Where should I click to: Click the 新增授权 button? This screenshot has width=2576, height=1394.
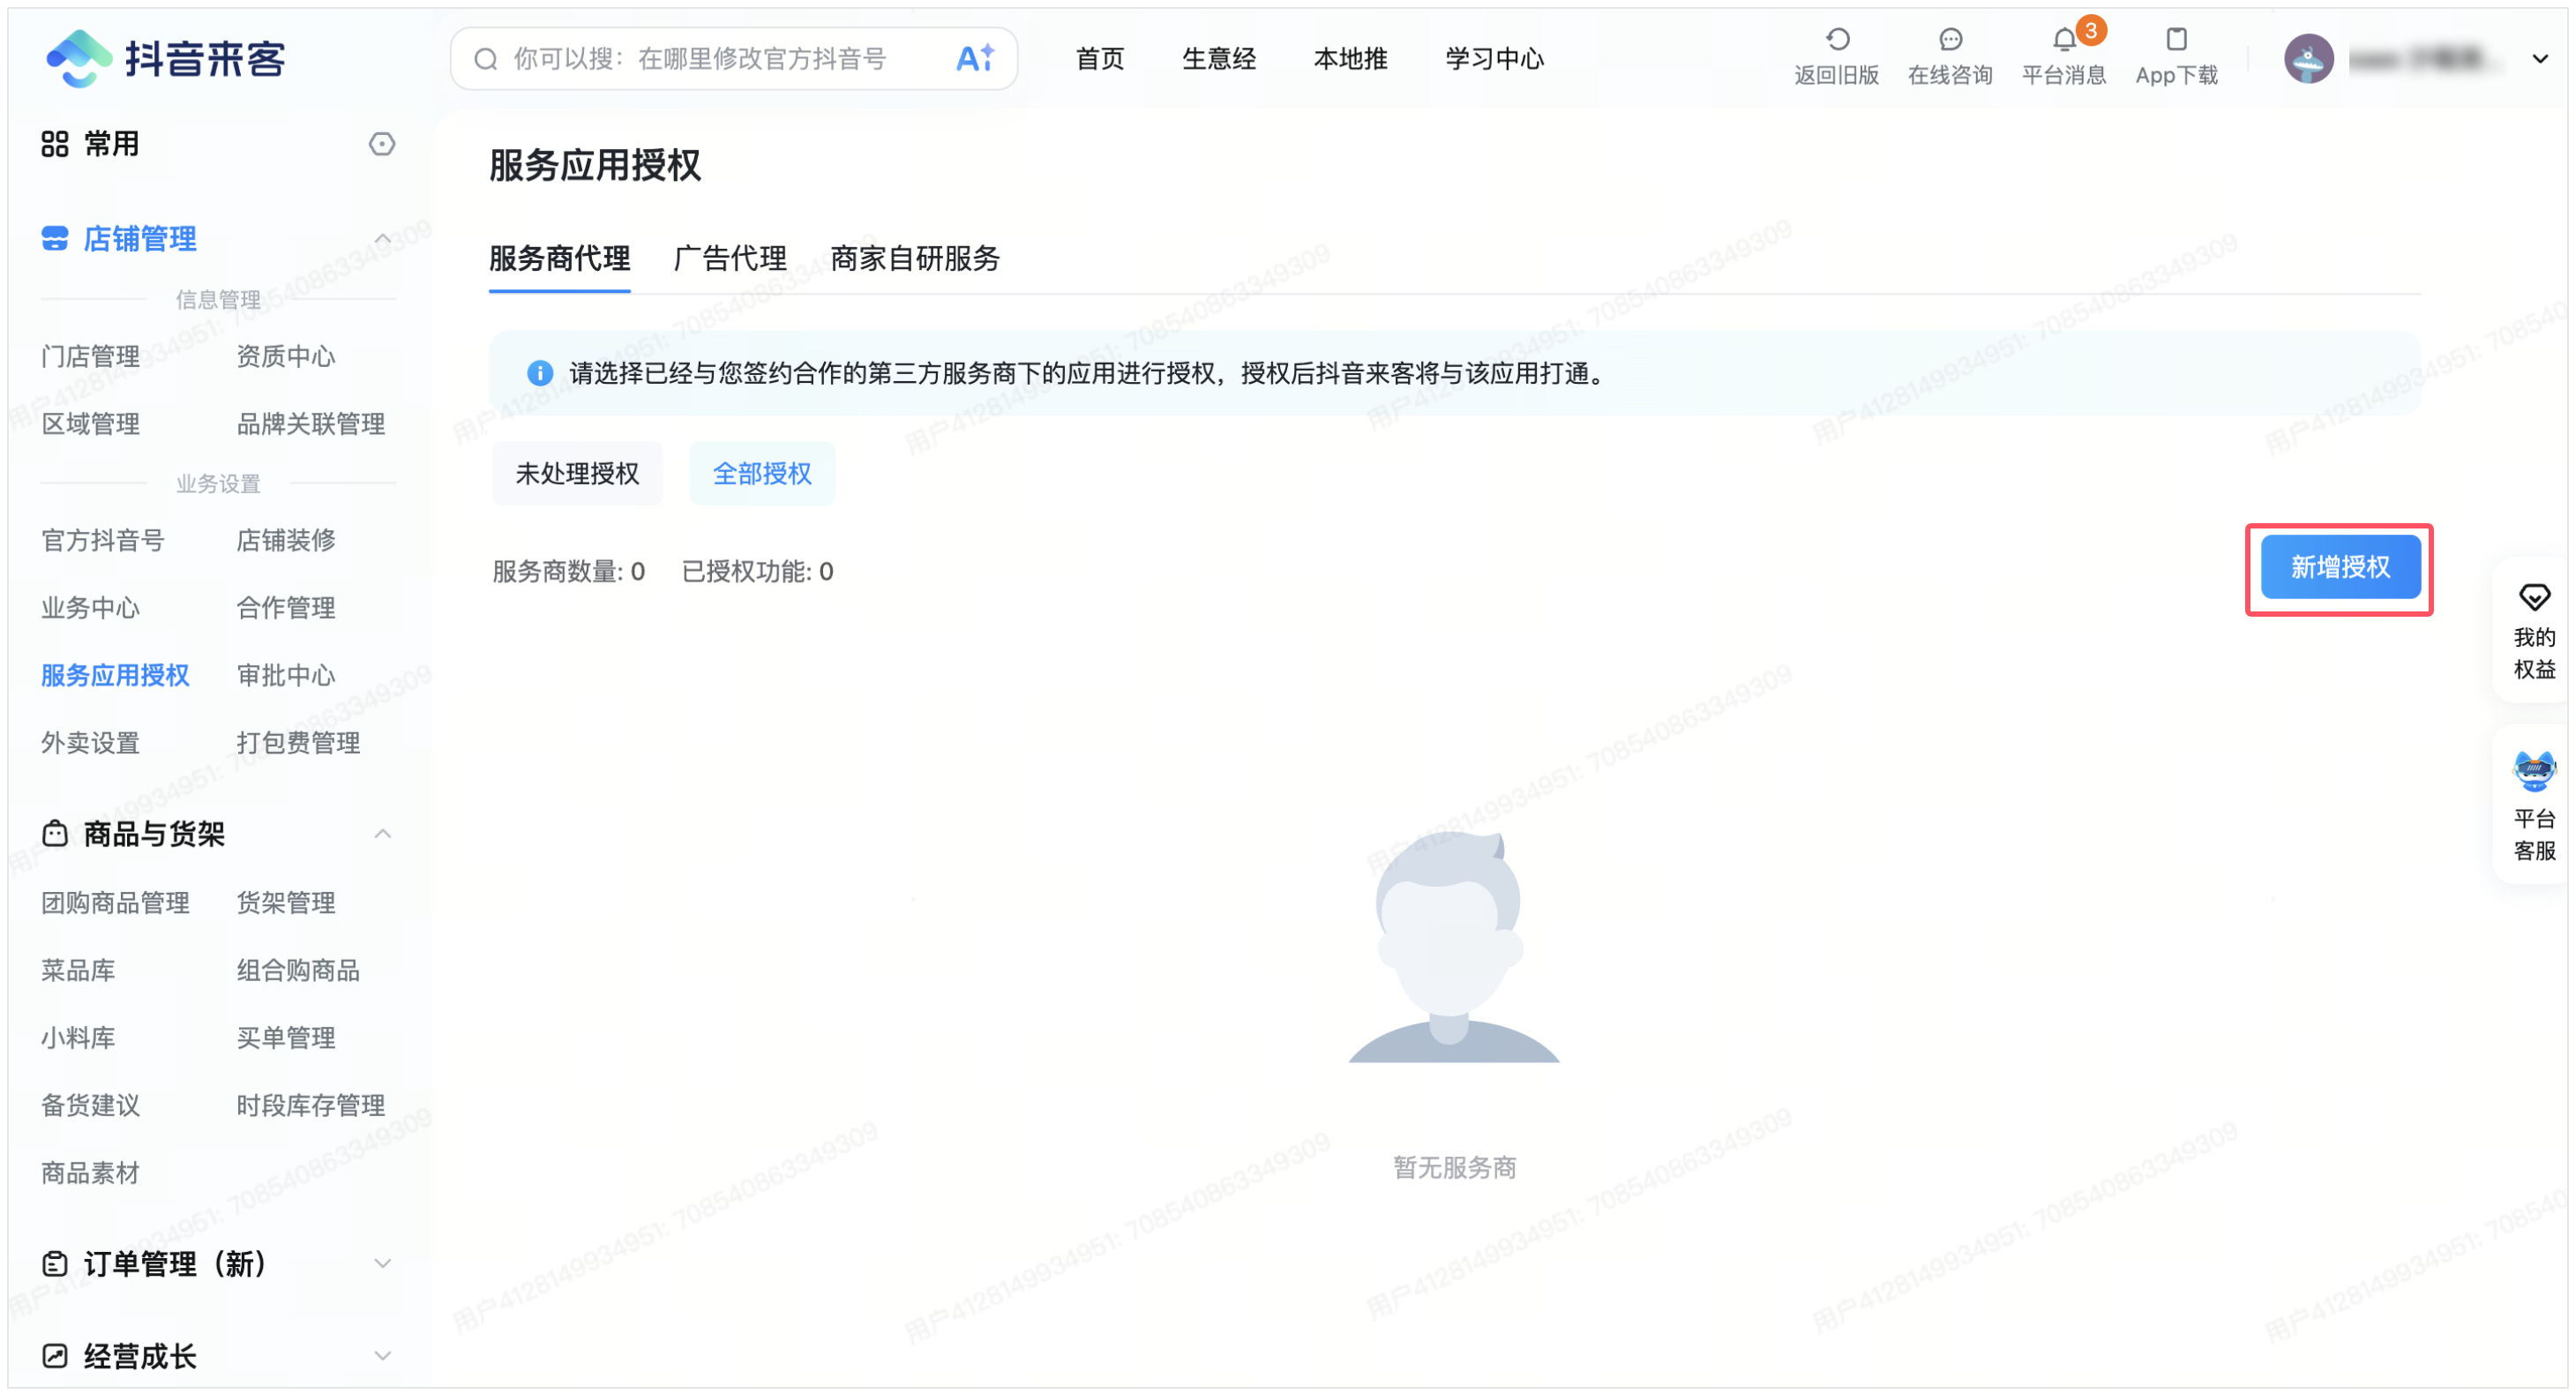(2339, 567)
